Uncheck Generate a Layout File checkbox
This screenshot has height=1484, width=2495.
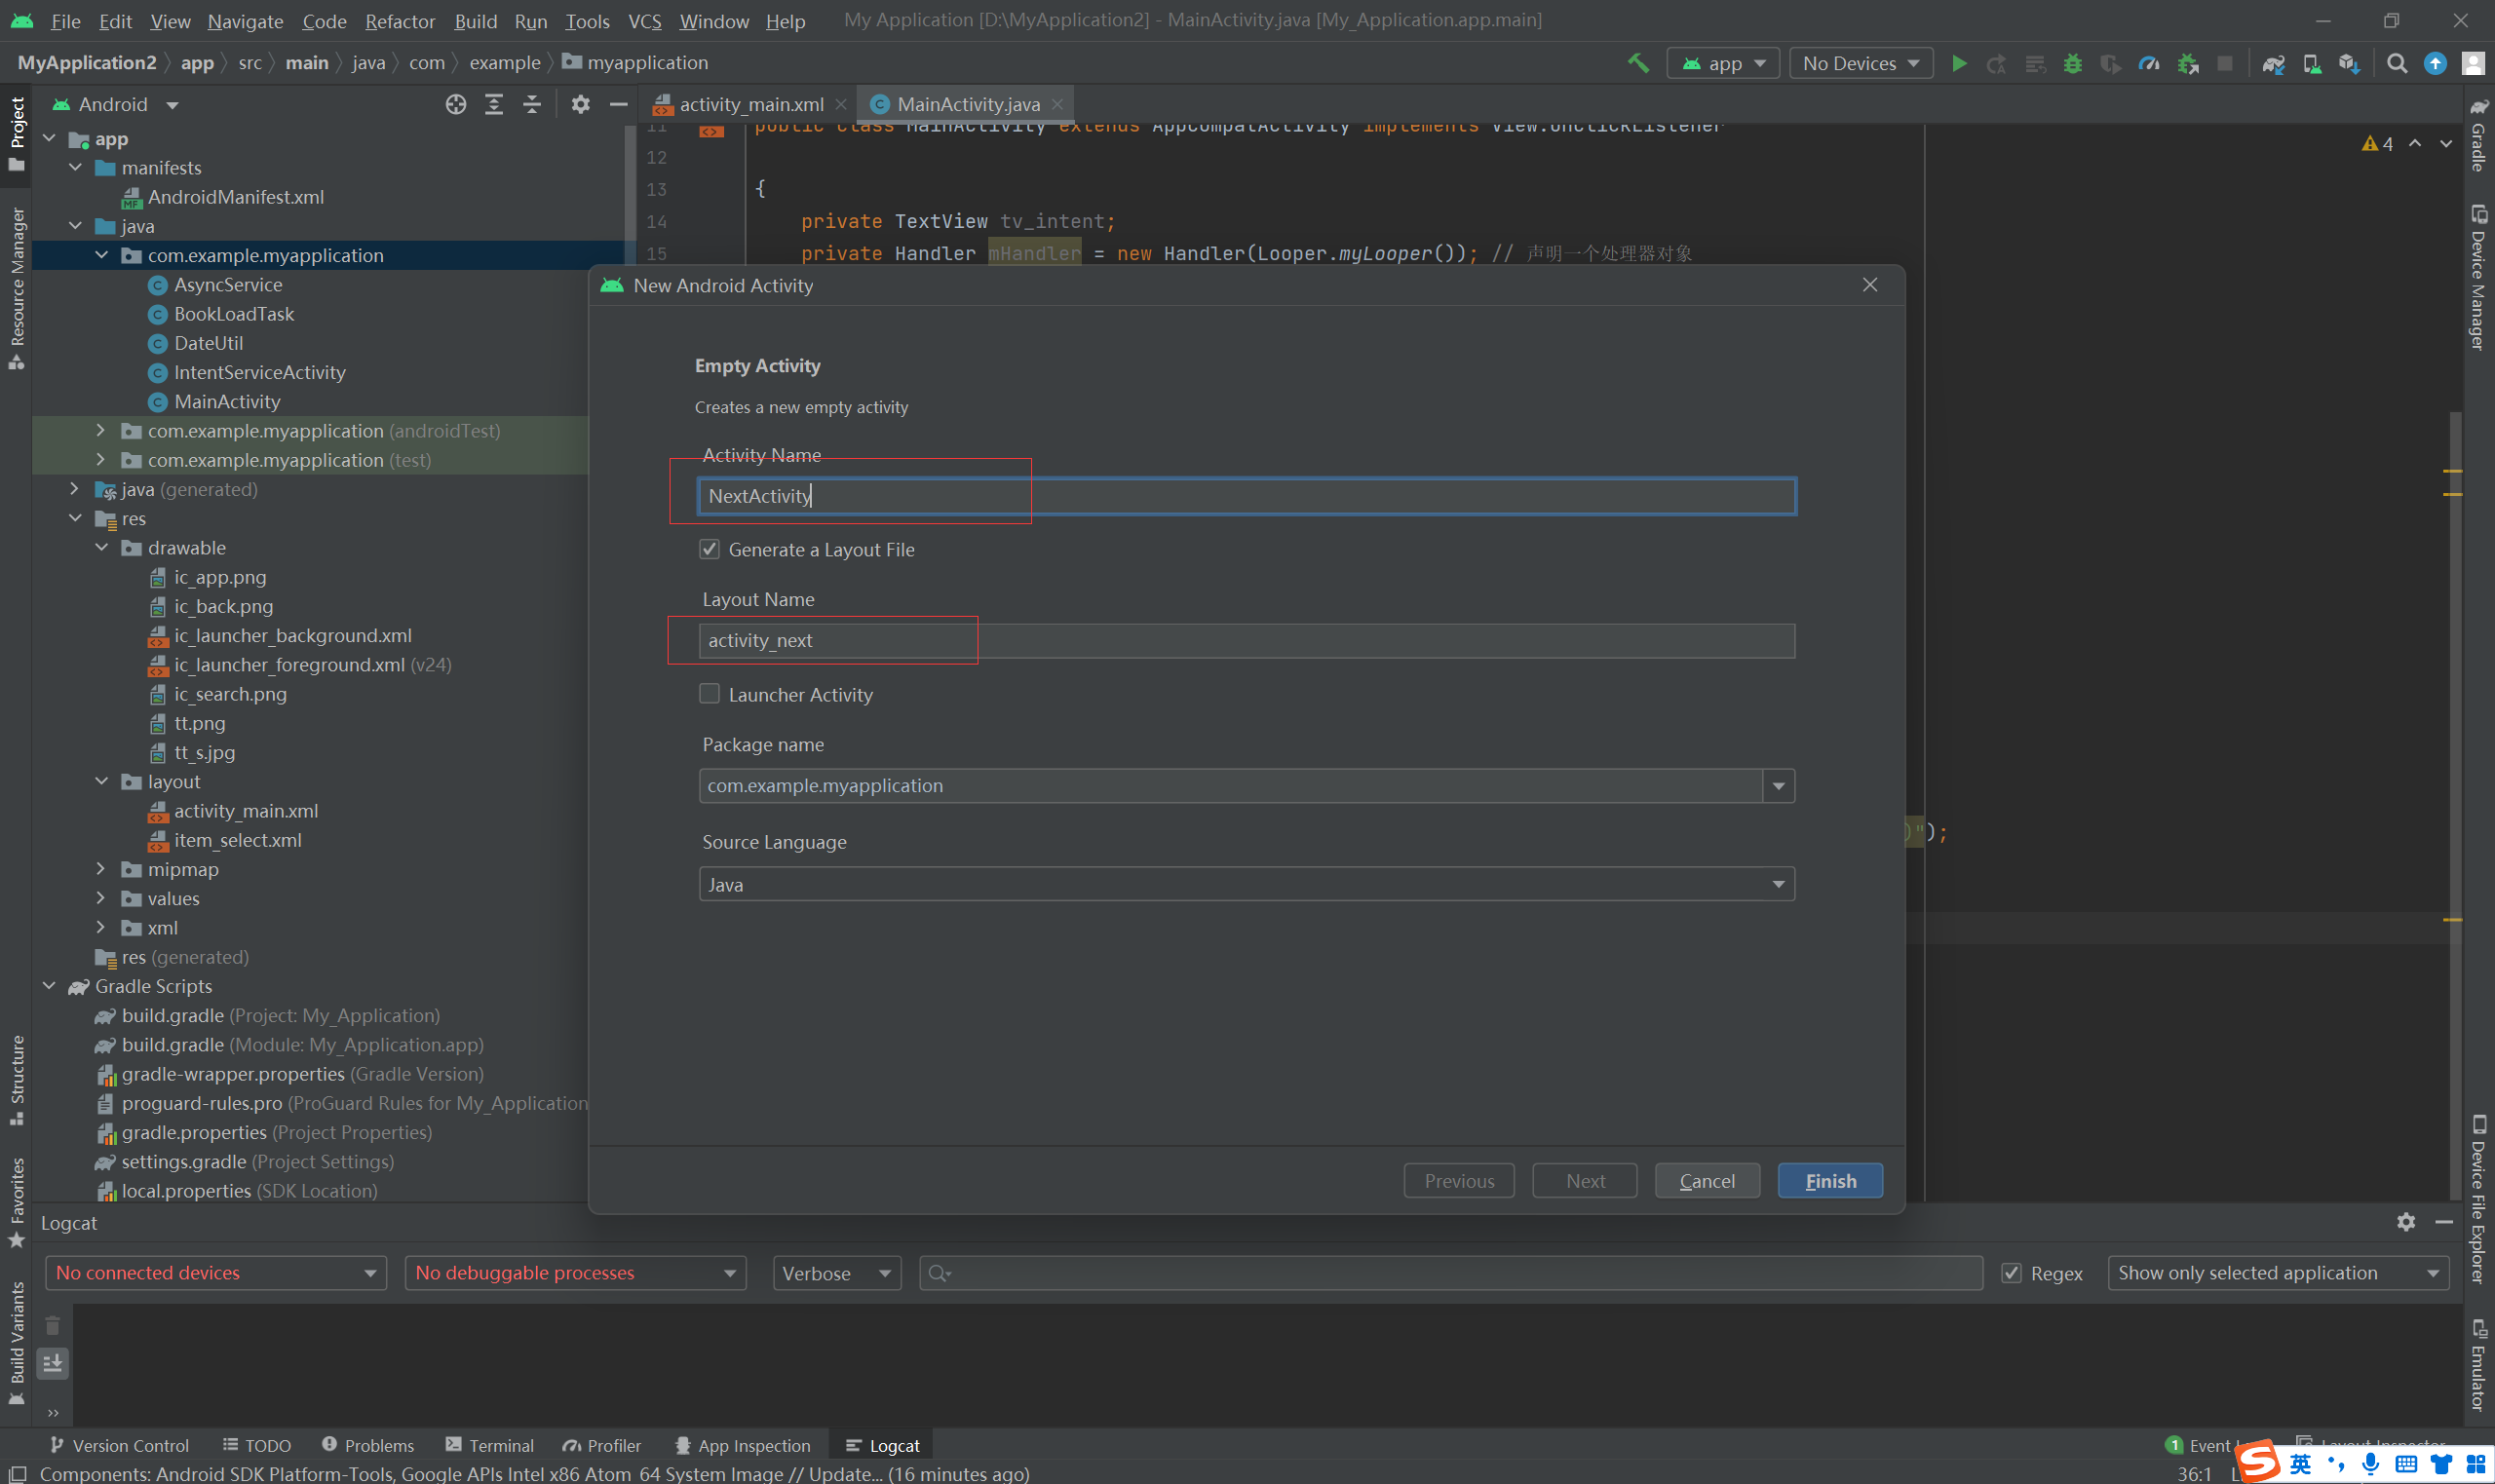point(709,549)
